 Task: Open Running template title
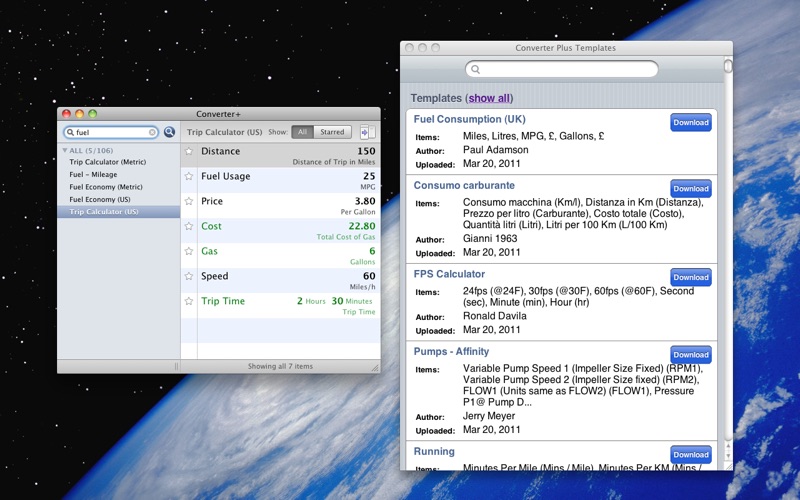(434, 452)
